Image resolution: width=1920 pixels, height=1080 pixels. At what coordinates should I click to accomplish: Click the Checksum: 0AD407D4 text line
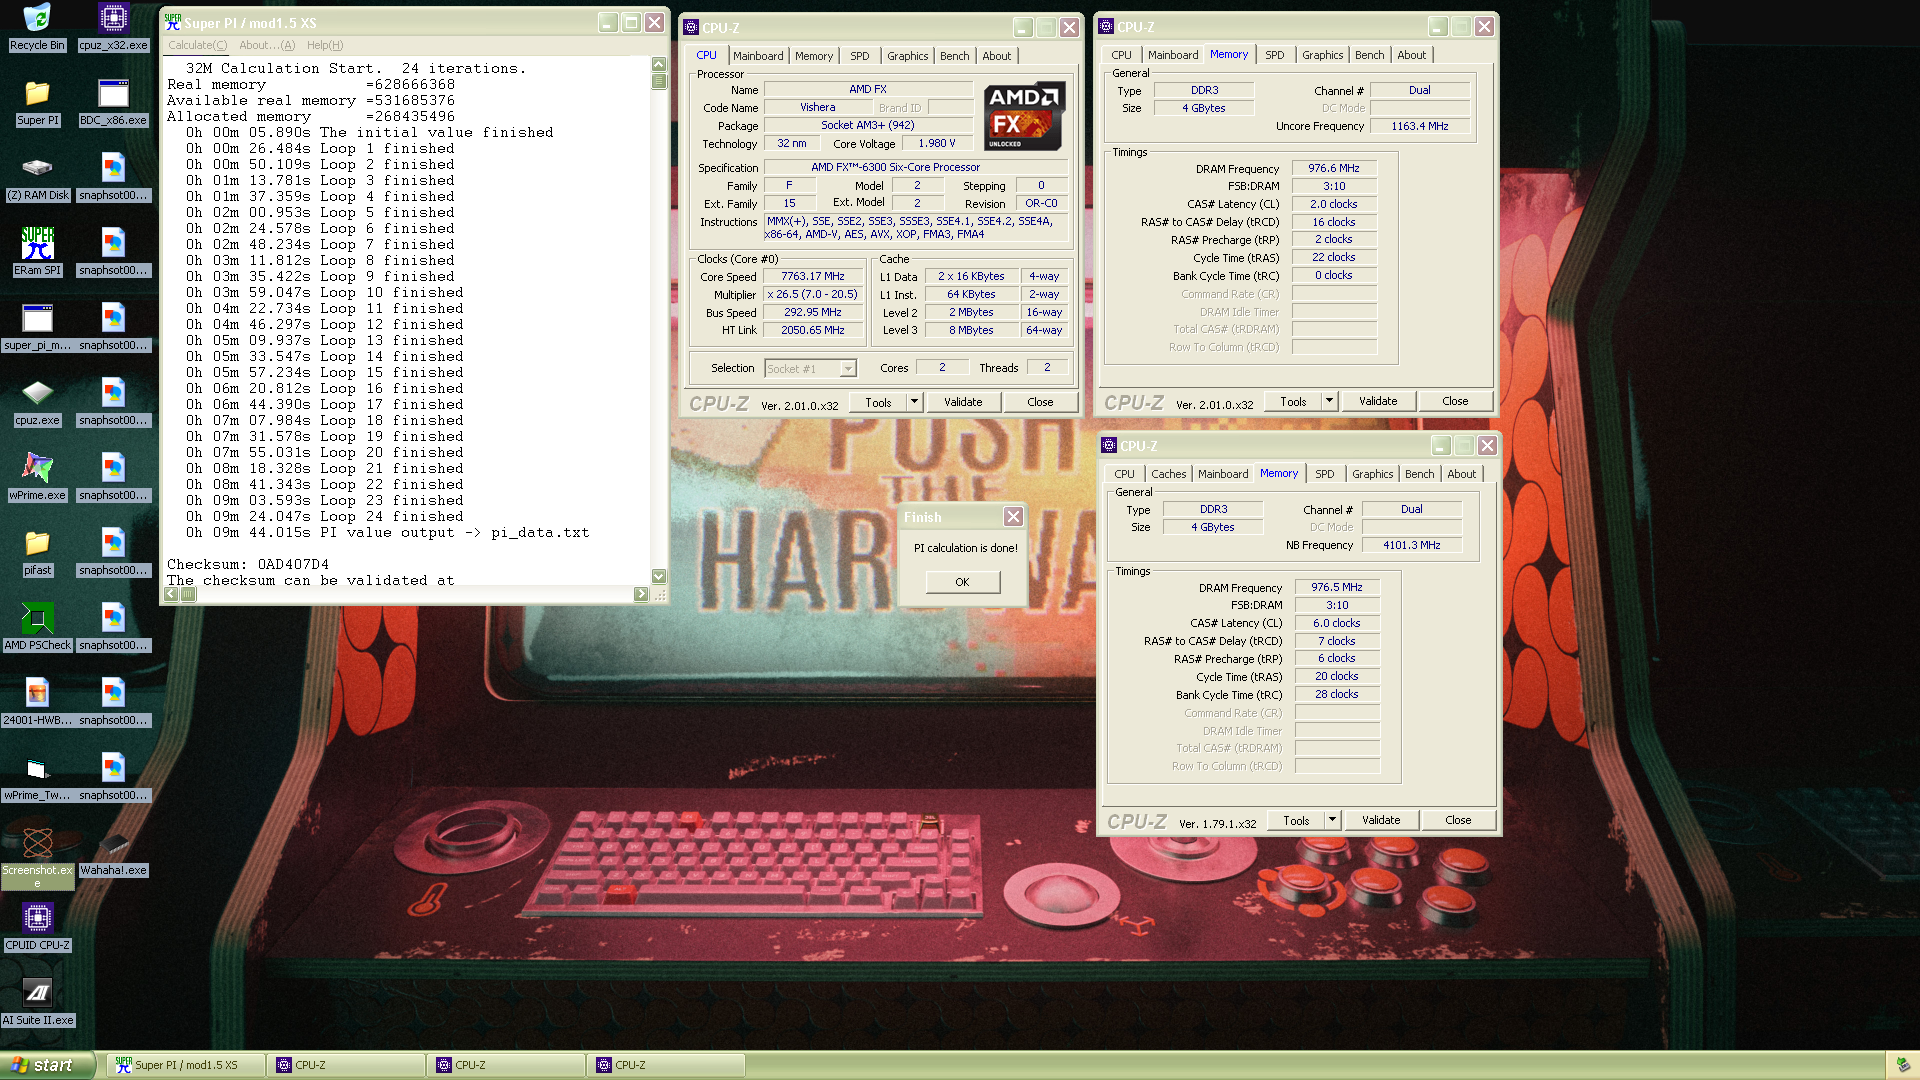click(x=248, y=565)
